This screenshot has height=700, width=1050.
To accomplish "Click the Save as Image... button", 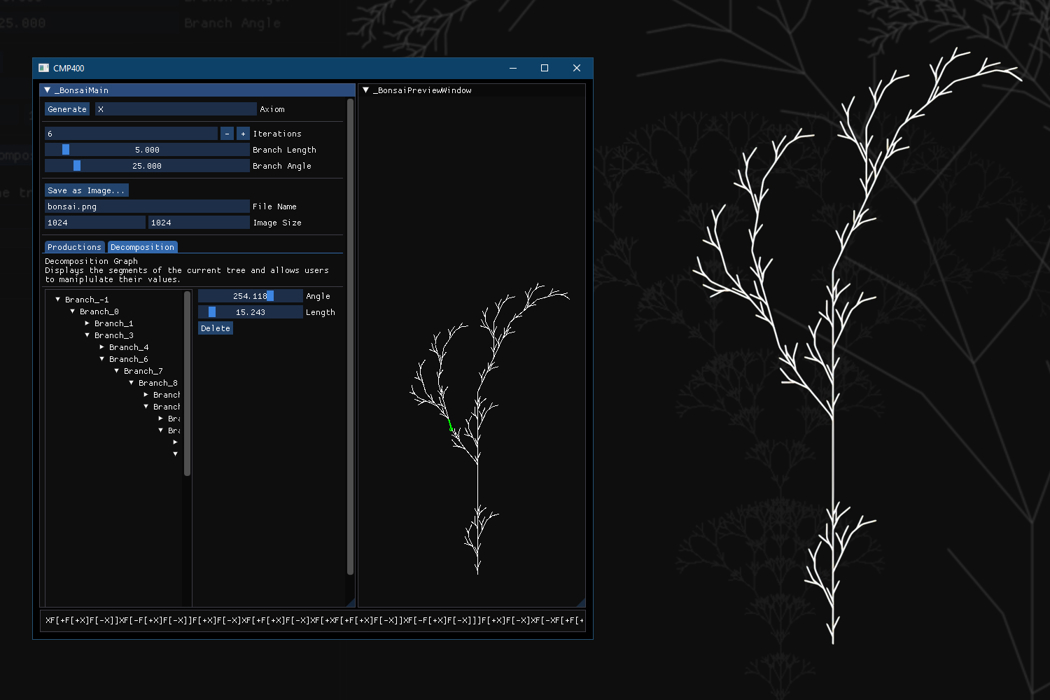I will [x=86, y=190].
